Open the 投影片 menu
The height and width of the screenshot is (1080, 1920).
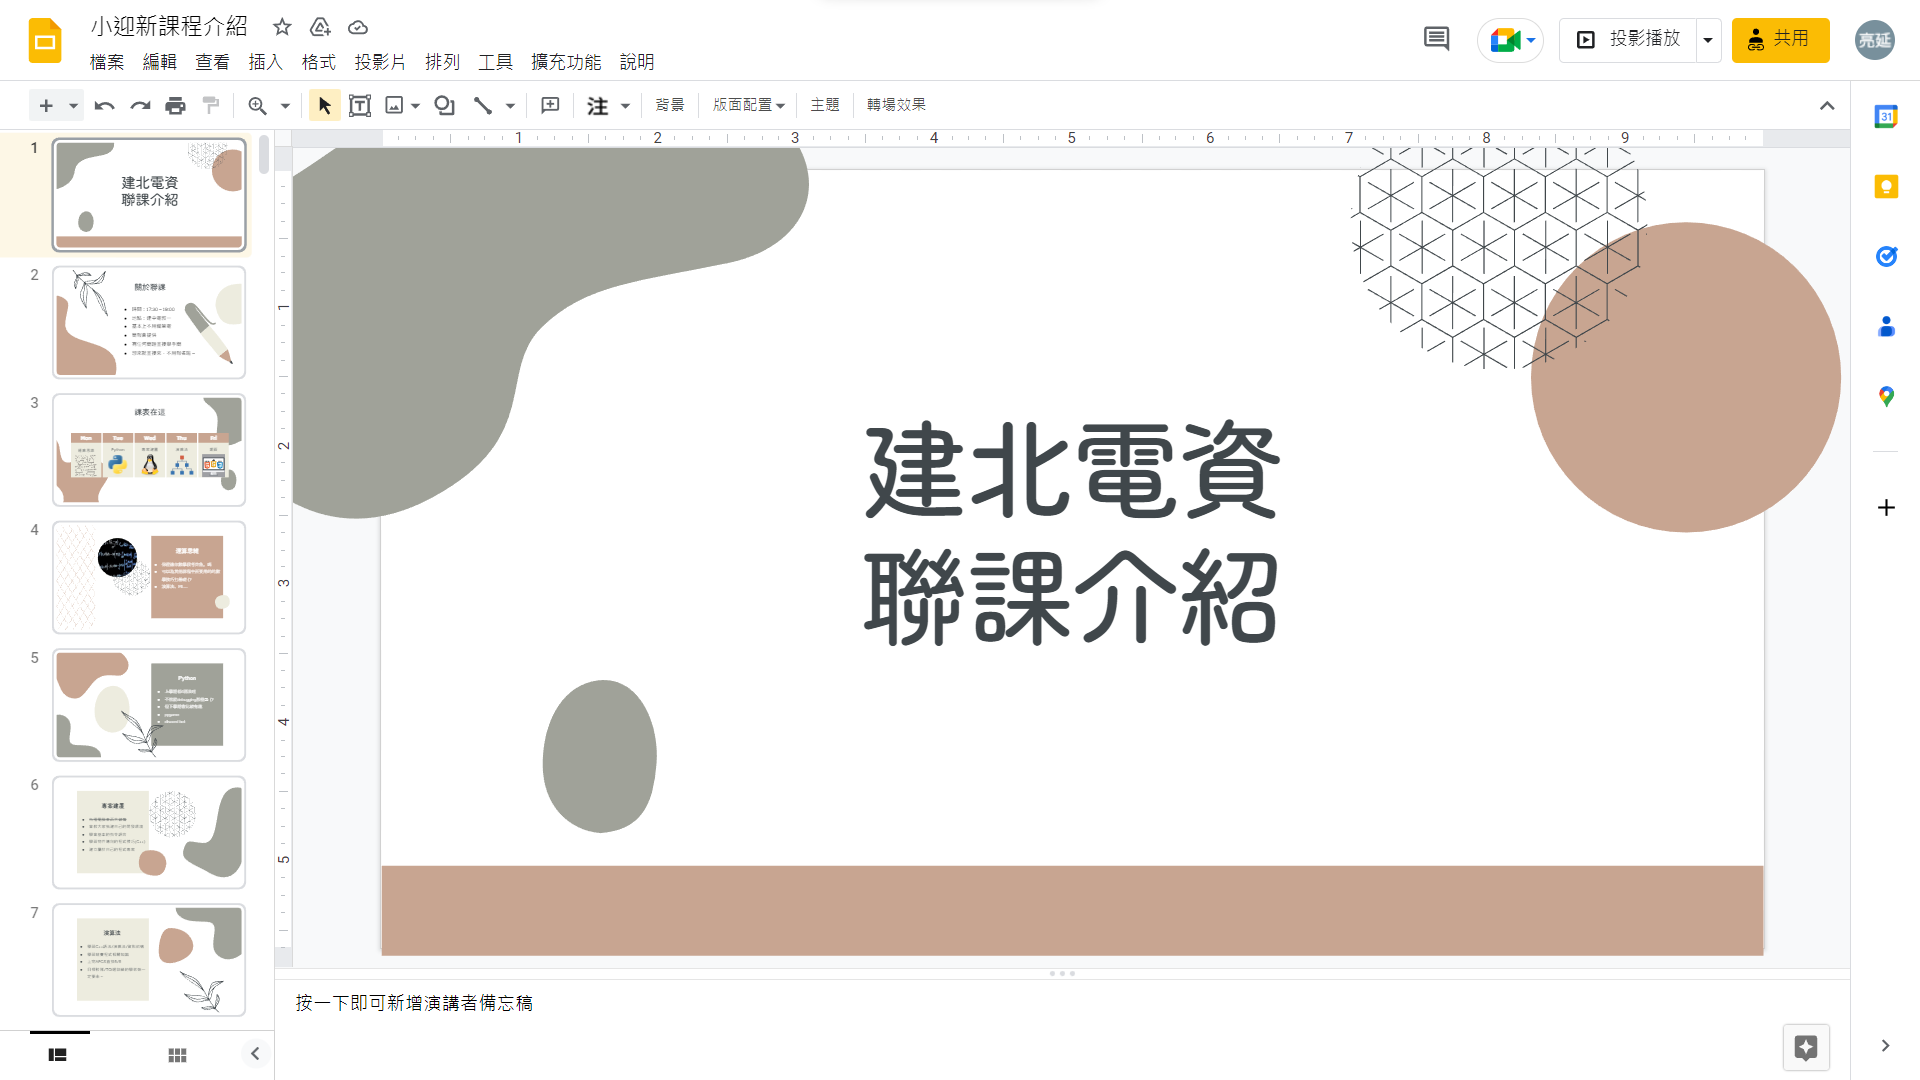coord(379,62)
